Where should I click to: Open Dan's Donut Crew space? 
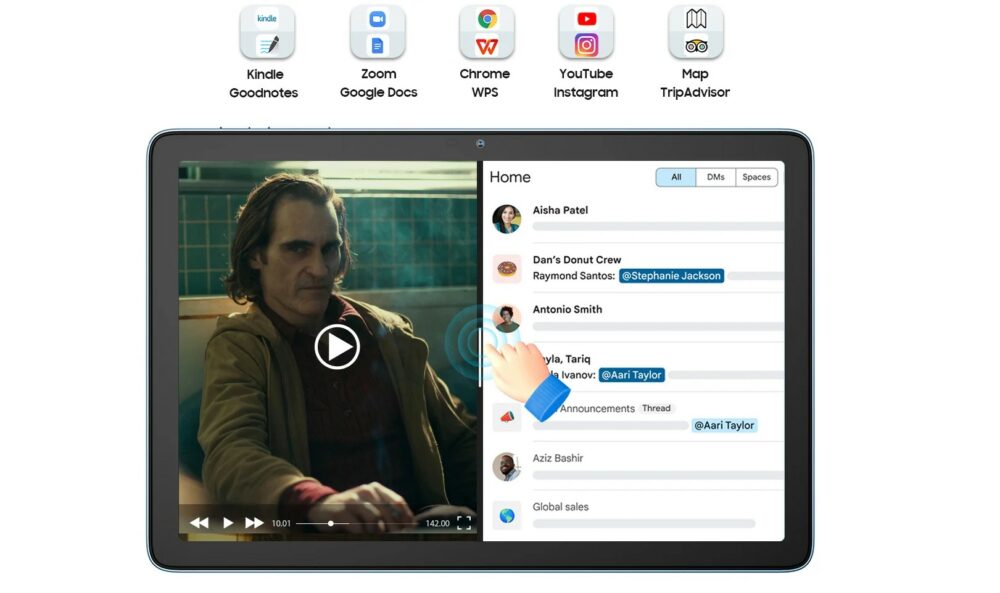pyautogui.click(x=638, y=268)
